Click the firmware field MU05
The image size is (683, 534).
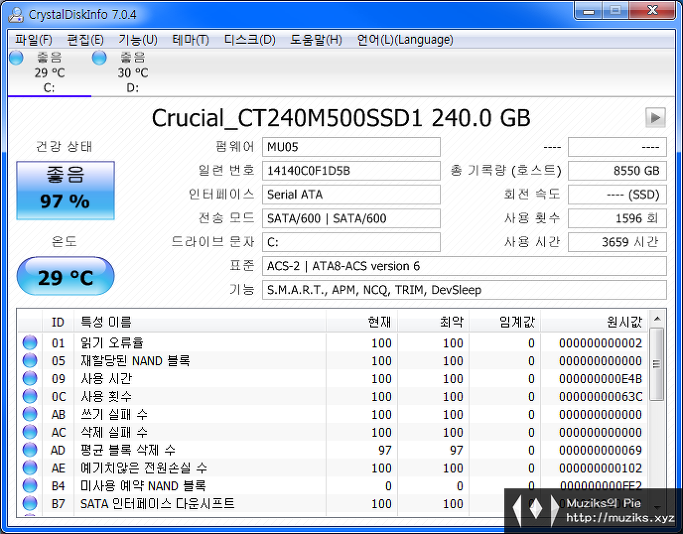pos(351,147)
